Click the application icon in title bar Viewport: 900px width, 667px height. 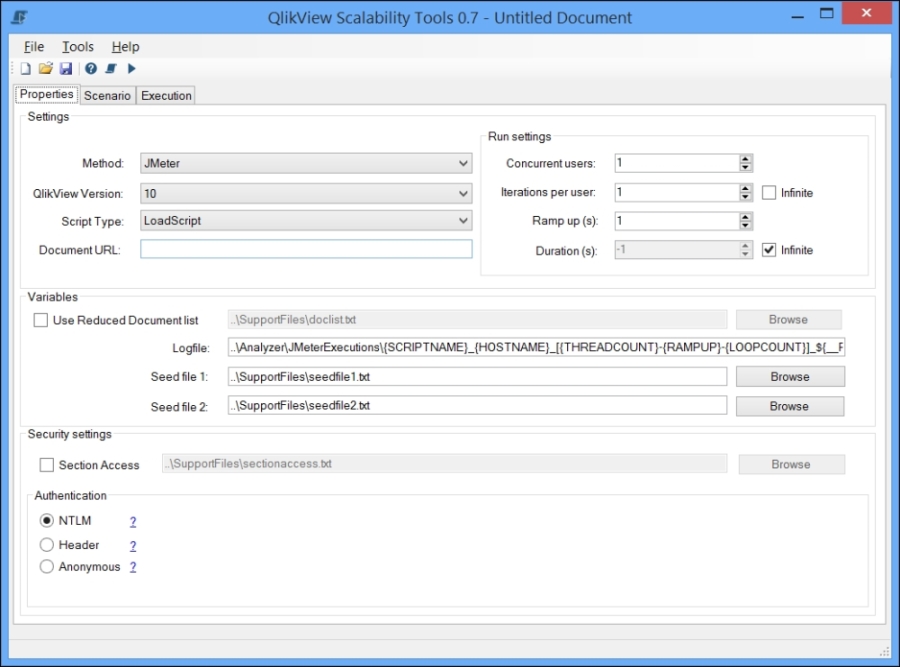20,17
